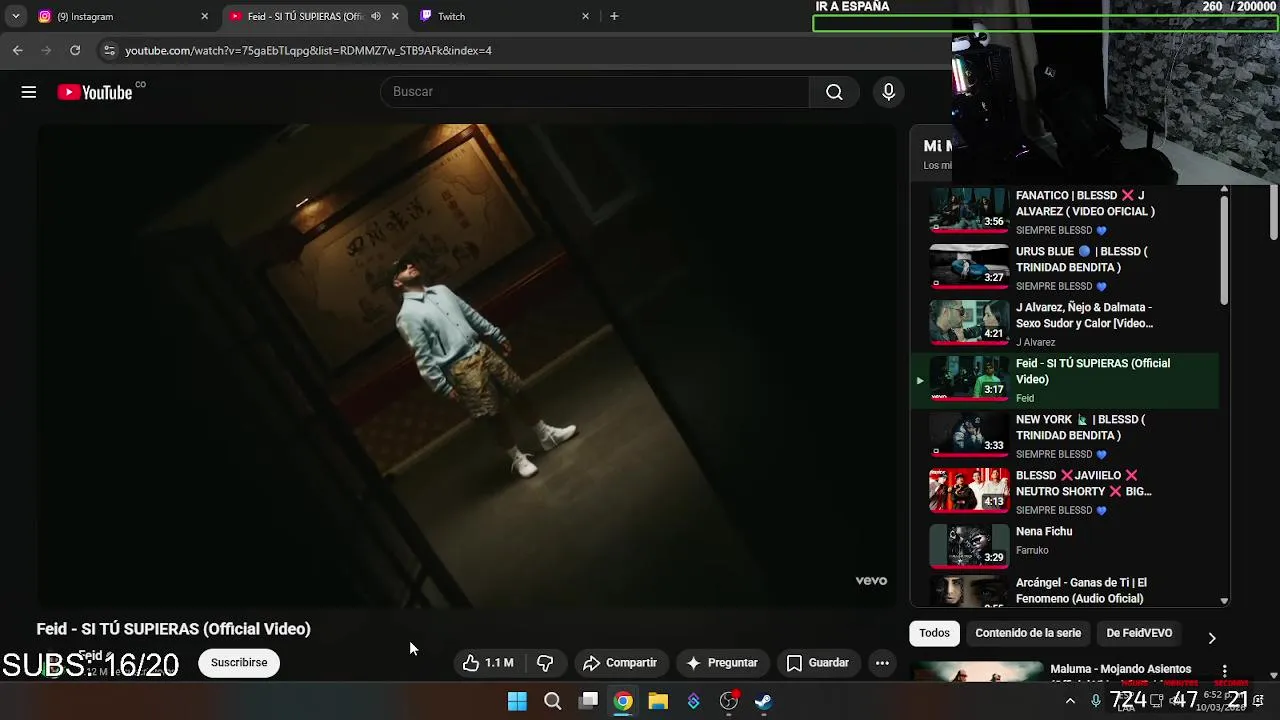Play URUS BLUE BLESSD playlist item

[1065, 268]
